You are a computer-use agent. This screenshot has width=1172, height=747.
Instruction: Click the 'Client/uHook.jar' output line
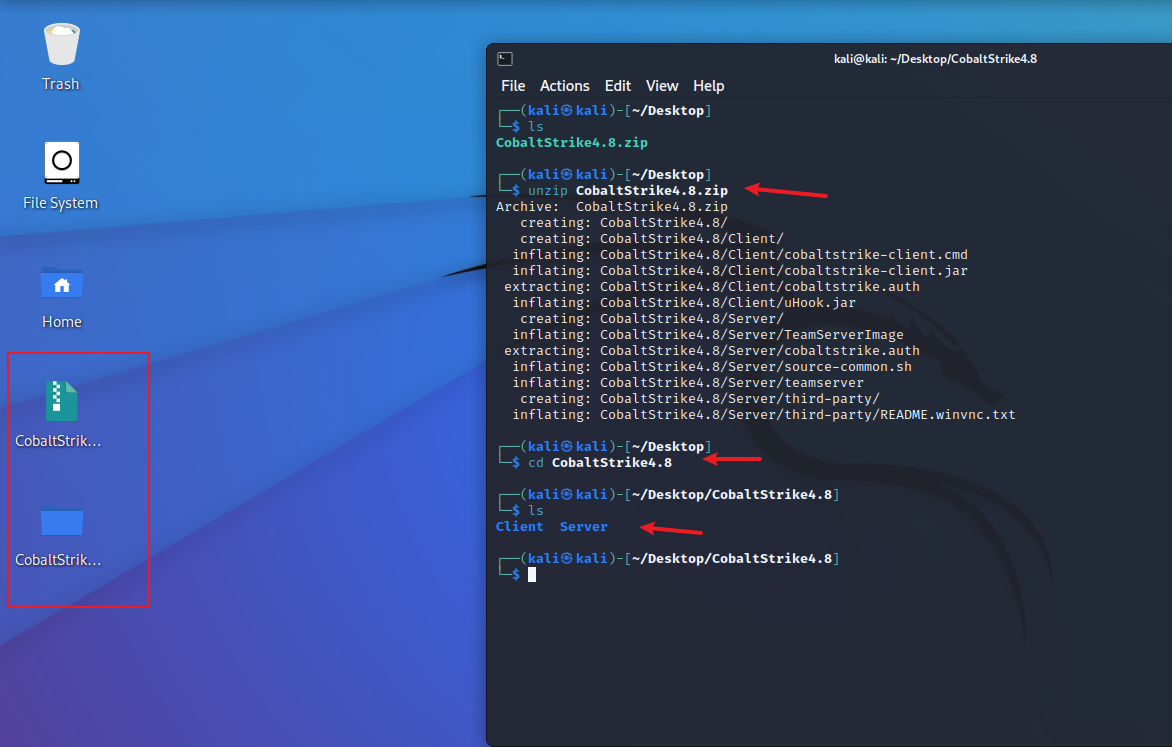684,303
